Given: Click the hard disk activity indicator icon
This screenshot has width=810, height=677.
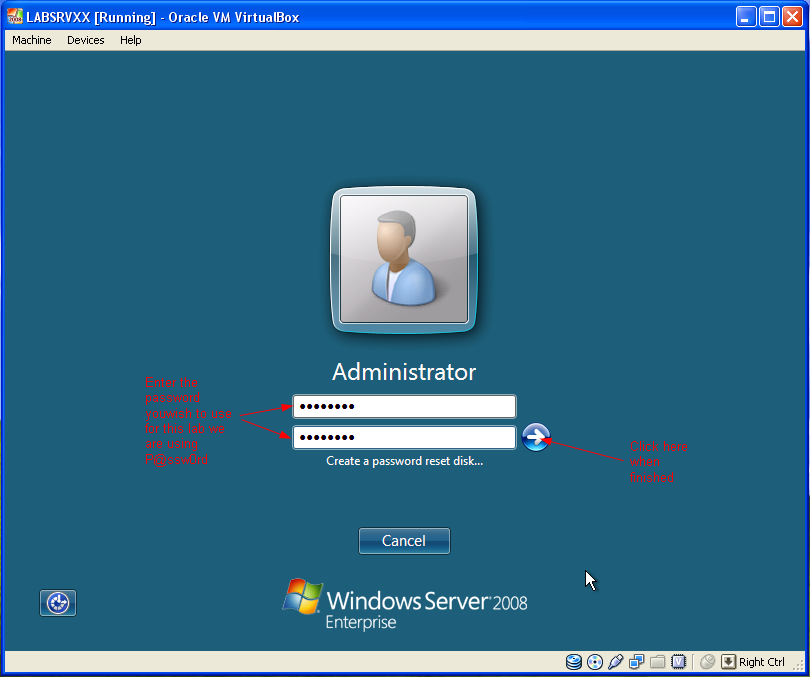Looking at the screenshot, I should pos(573,662).
